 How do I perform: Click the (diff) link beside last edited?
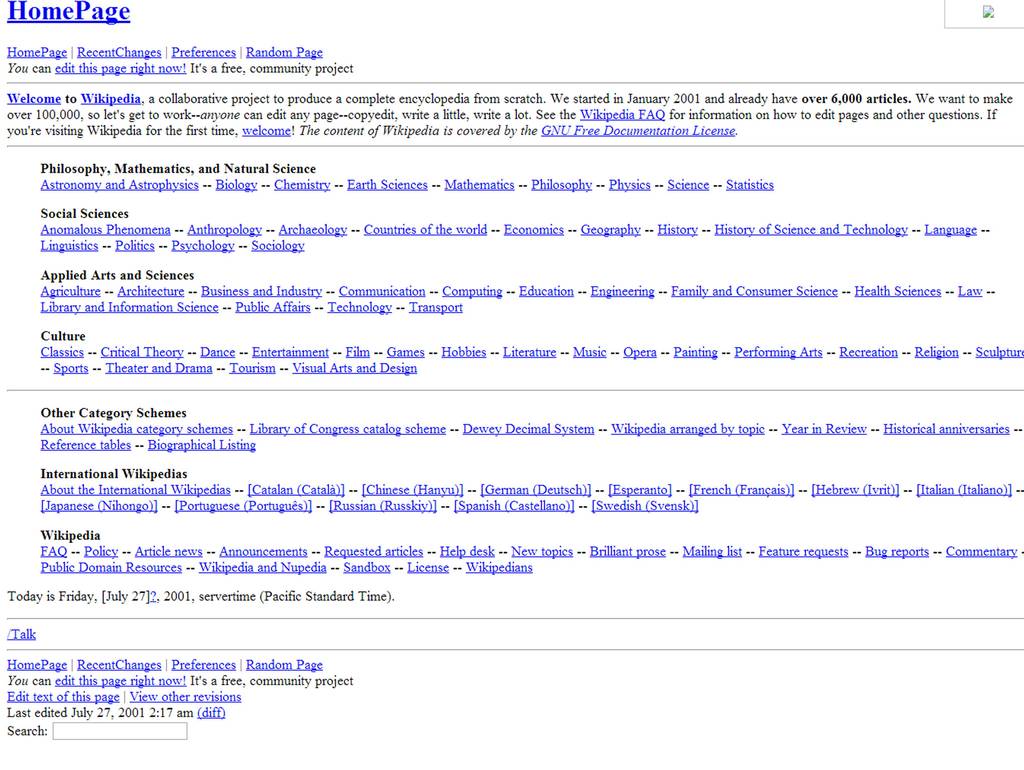click(x=211, y=714)
